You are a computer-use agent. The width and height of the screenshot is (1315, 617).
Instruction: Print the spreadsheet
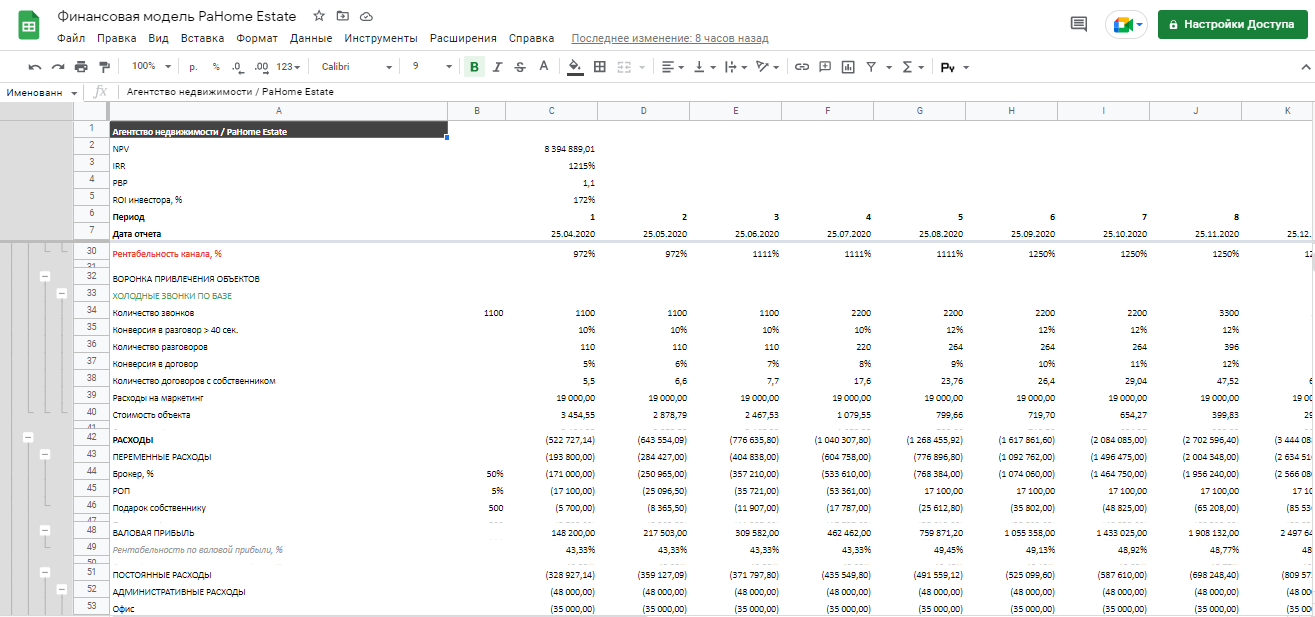pos(81,67)
